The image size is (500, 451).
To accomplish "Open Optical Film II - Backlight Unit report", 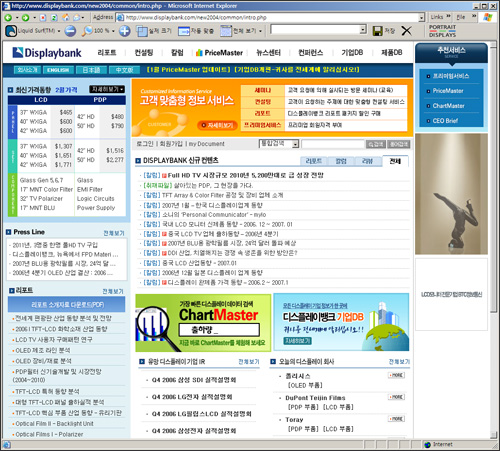I will point(55,424).
